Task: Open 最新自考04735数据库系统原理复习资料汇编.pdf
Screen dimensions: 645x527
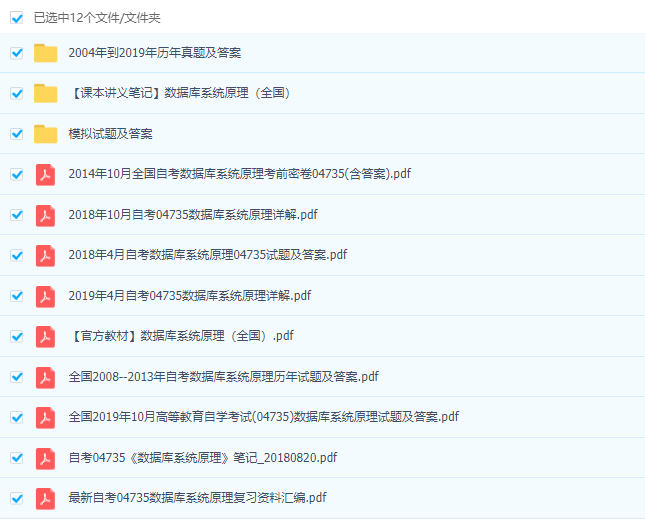Action: click(x=197, y=498)
